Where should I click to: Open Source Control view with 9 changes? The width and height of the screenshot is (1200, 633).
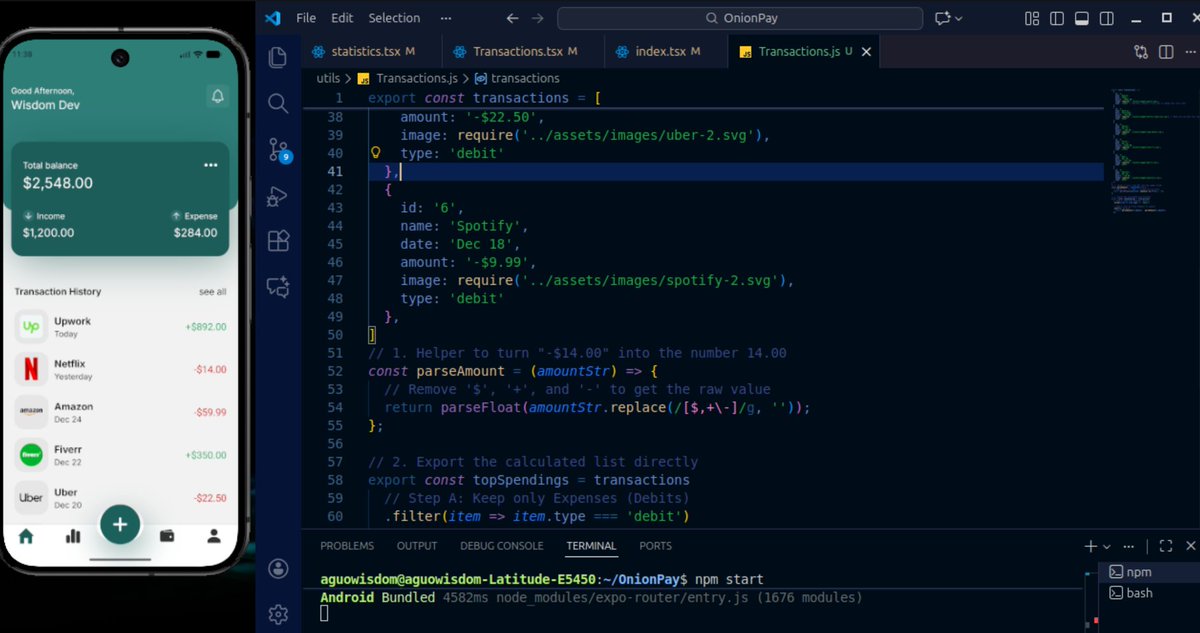tap(278, 150)
